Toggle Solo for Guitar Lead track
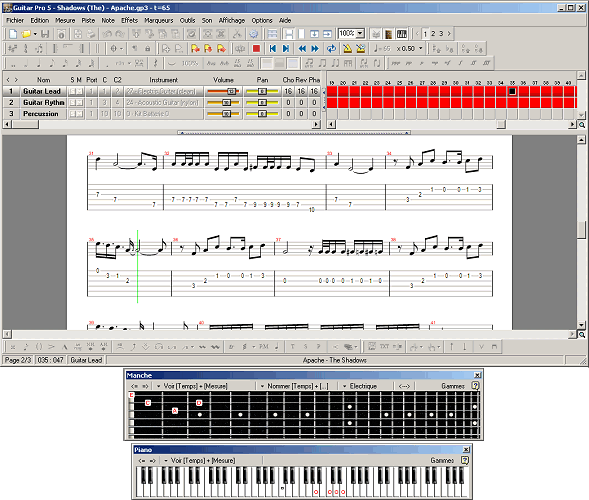589x500 pixels. (73, 91)
